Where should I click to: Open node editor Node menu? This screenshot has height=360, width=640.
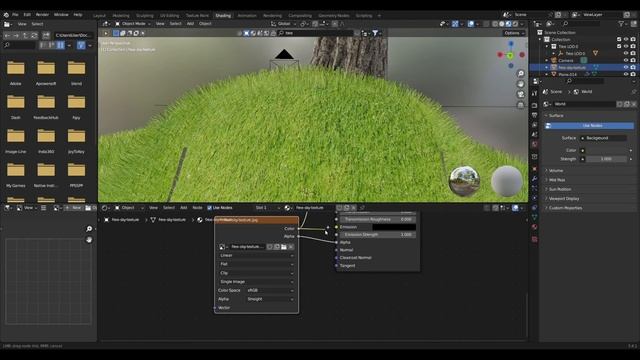click(197, 208)
